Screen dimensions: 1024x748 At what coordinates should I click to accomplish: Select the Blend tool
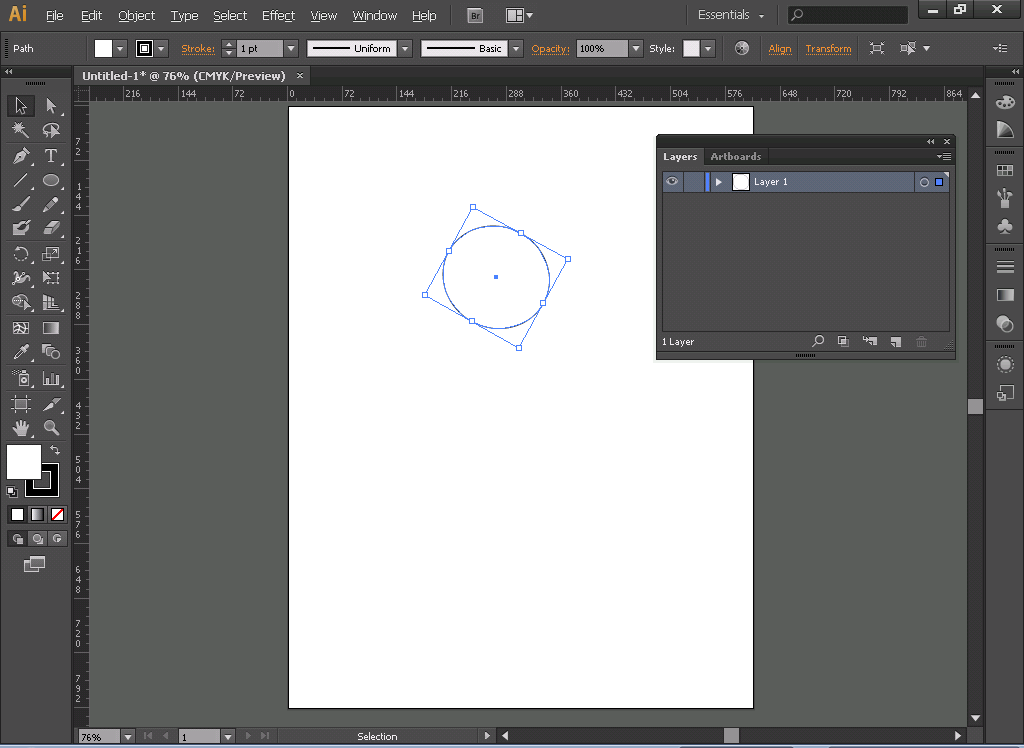[51, 353]
